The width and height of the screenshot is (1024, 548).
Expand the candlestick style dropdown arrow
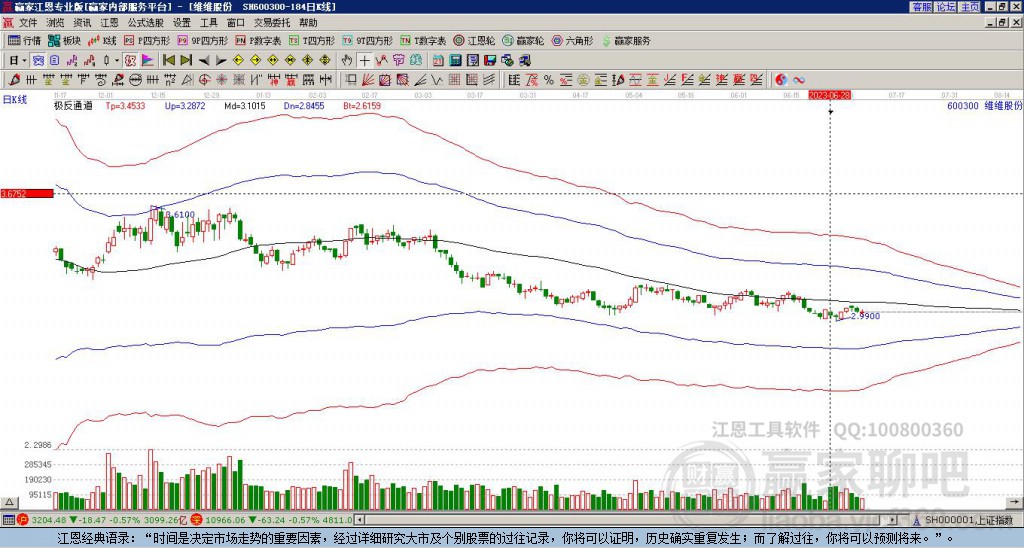click(x=117, y=61)
